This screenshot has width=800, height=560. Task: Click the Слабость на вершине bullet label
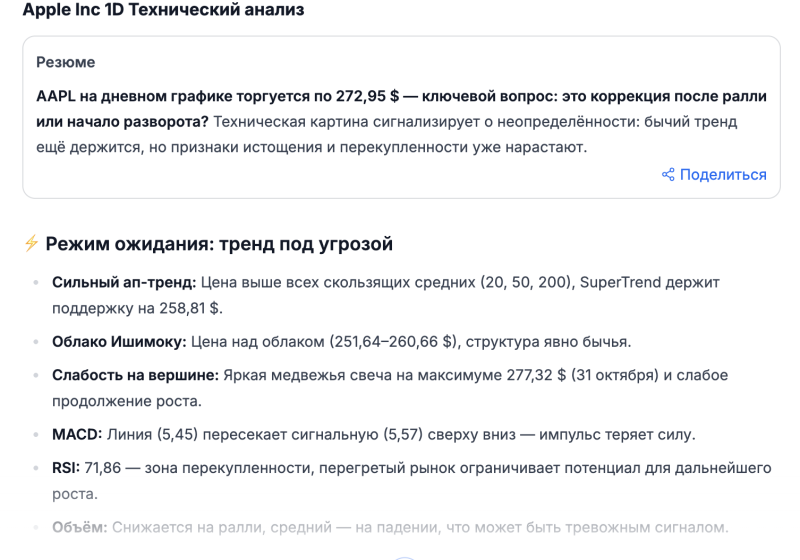[135, 375]
